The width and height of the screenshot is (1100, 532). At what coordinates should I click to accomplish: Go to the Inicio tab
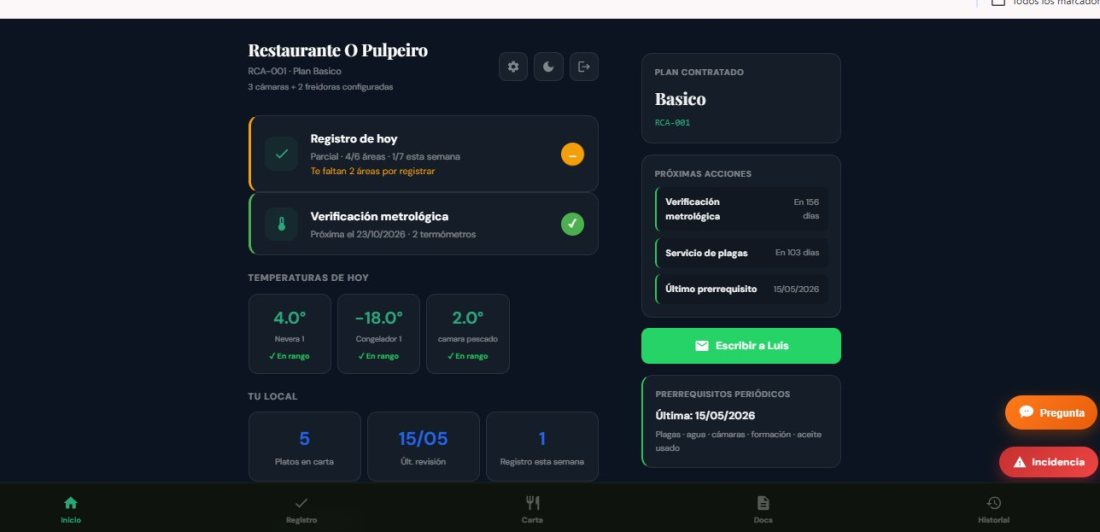coord(71,510)
